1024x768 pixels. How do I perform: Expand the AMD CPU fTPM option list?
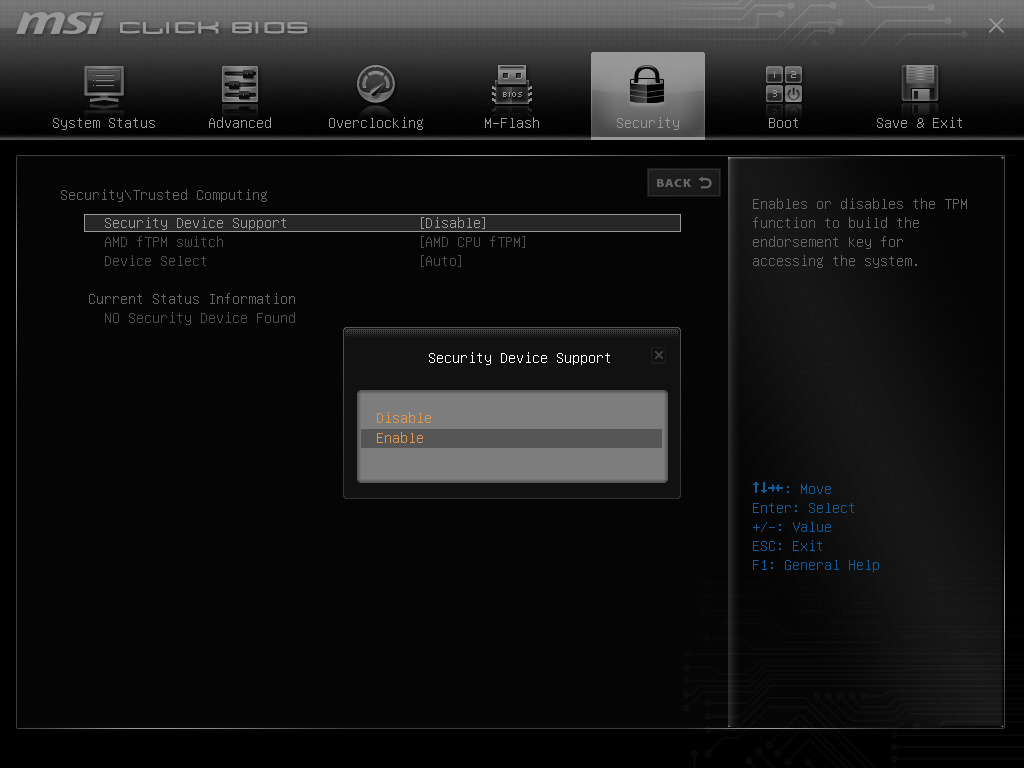click(x=472, y=241)
